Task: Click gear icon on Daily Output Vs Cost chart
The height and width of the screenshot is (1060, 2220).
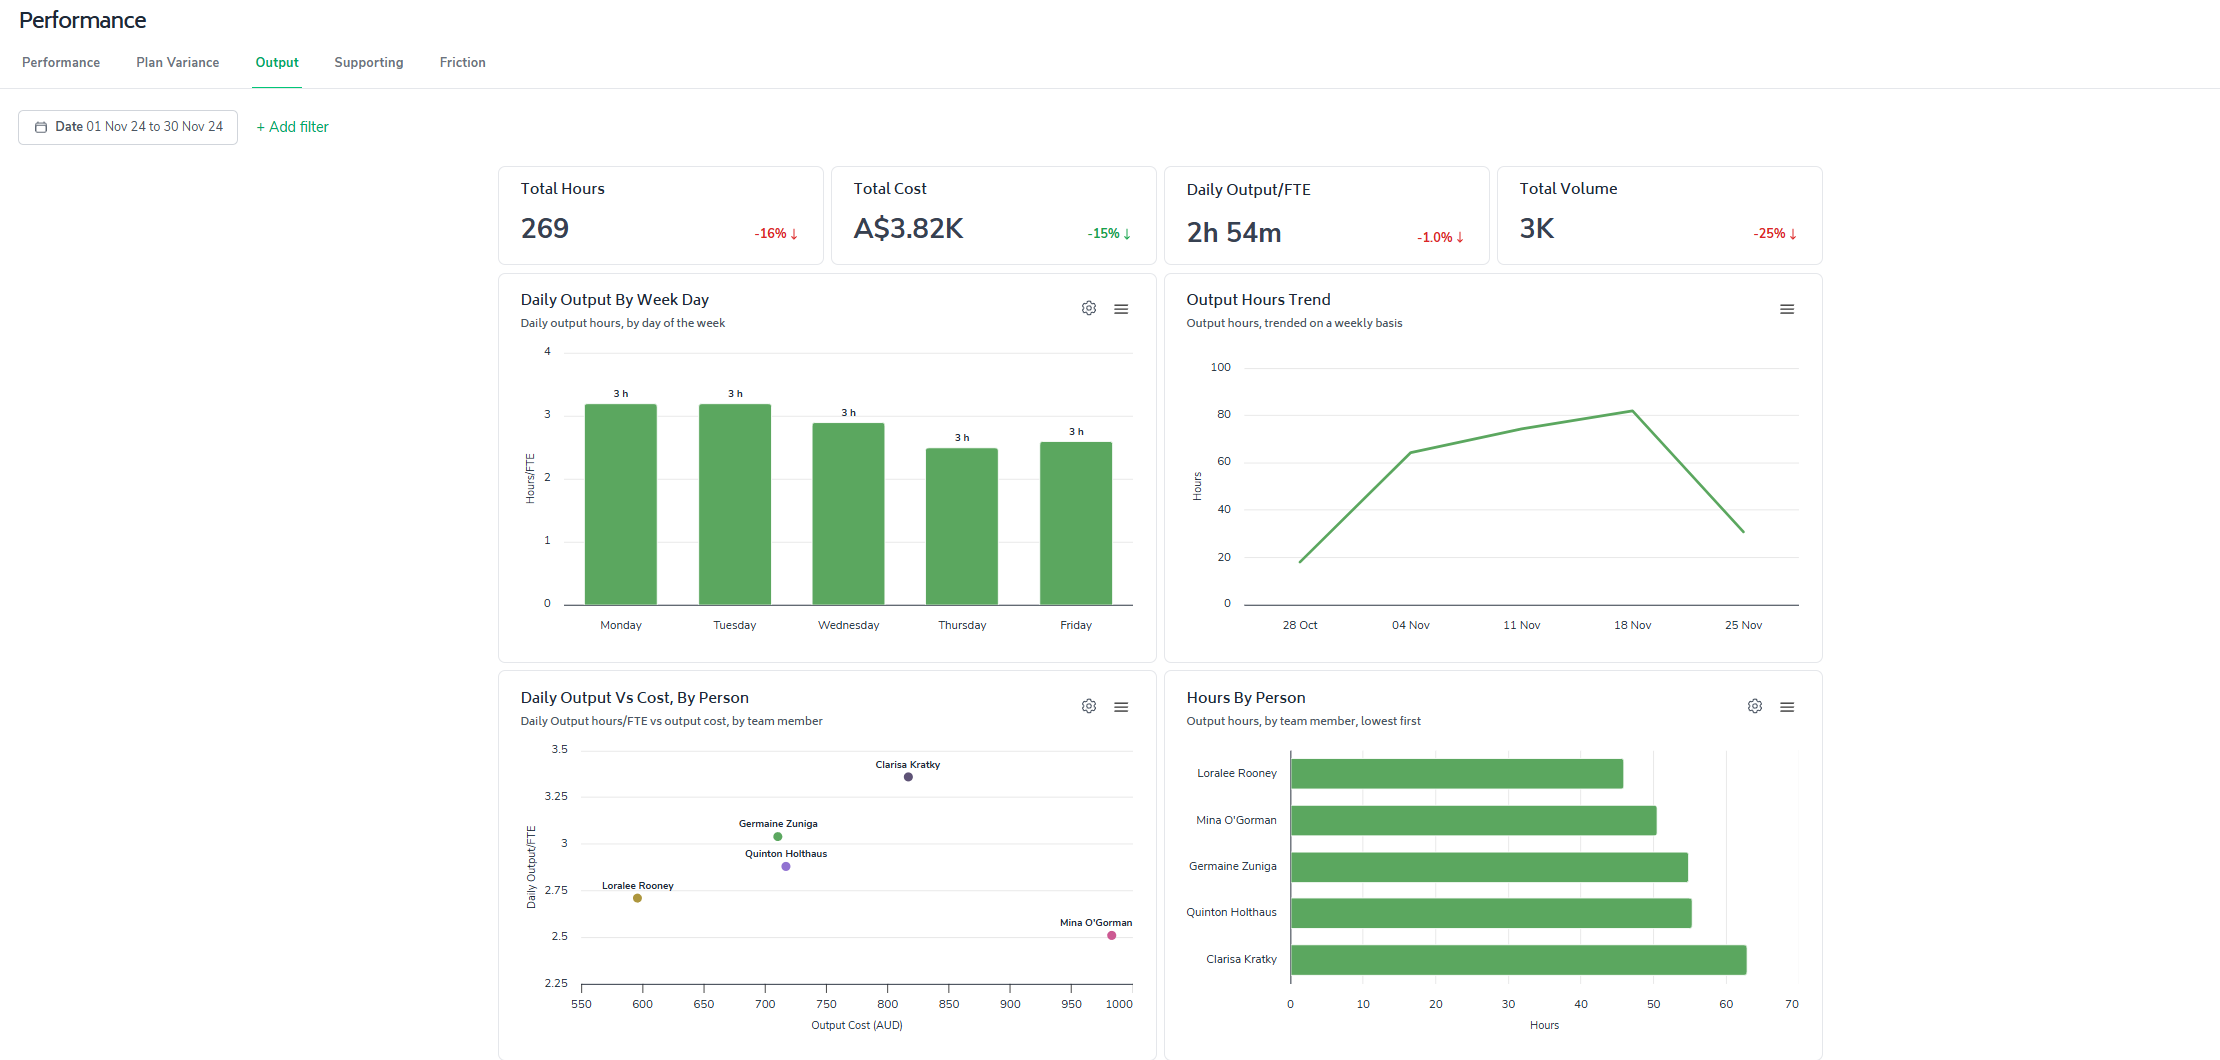Action: coord(1089,706)
